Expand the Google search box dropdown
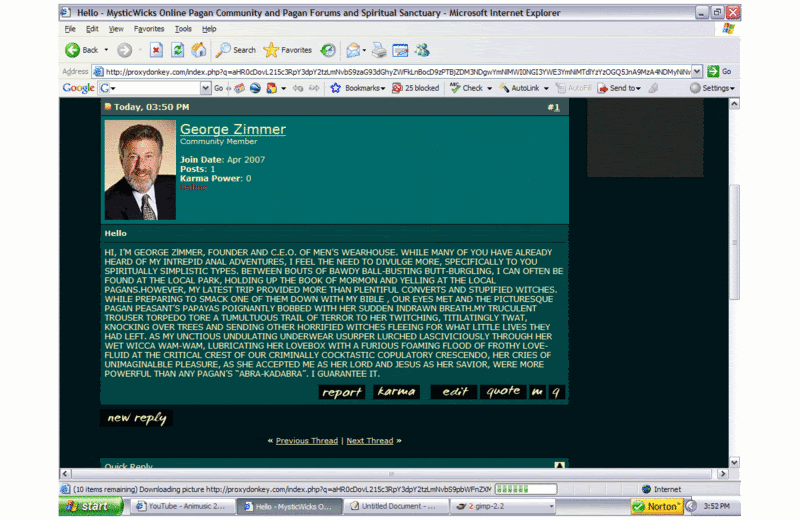 [206, 88]
